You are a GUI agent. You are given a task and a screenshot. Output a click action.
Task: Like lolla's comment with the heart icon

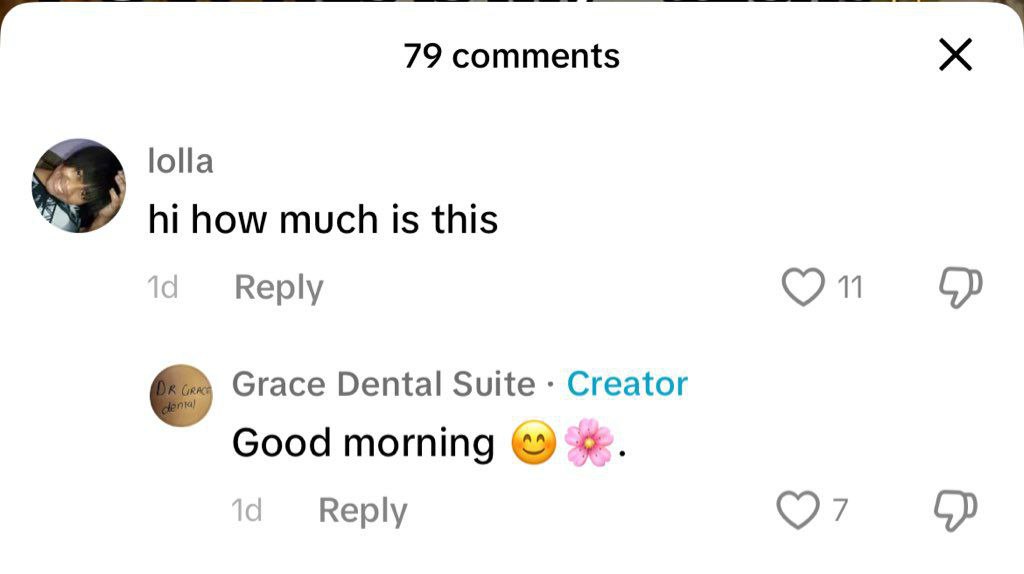tap(801, 288)
